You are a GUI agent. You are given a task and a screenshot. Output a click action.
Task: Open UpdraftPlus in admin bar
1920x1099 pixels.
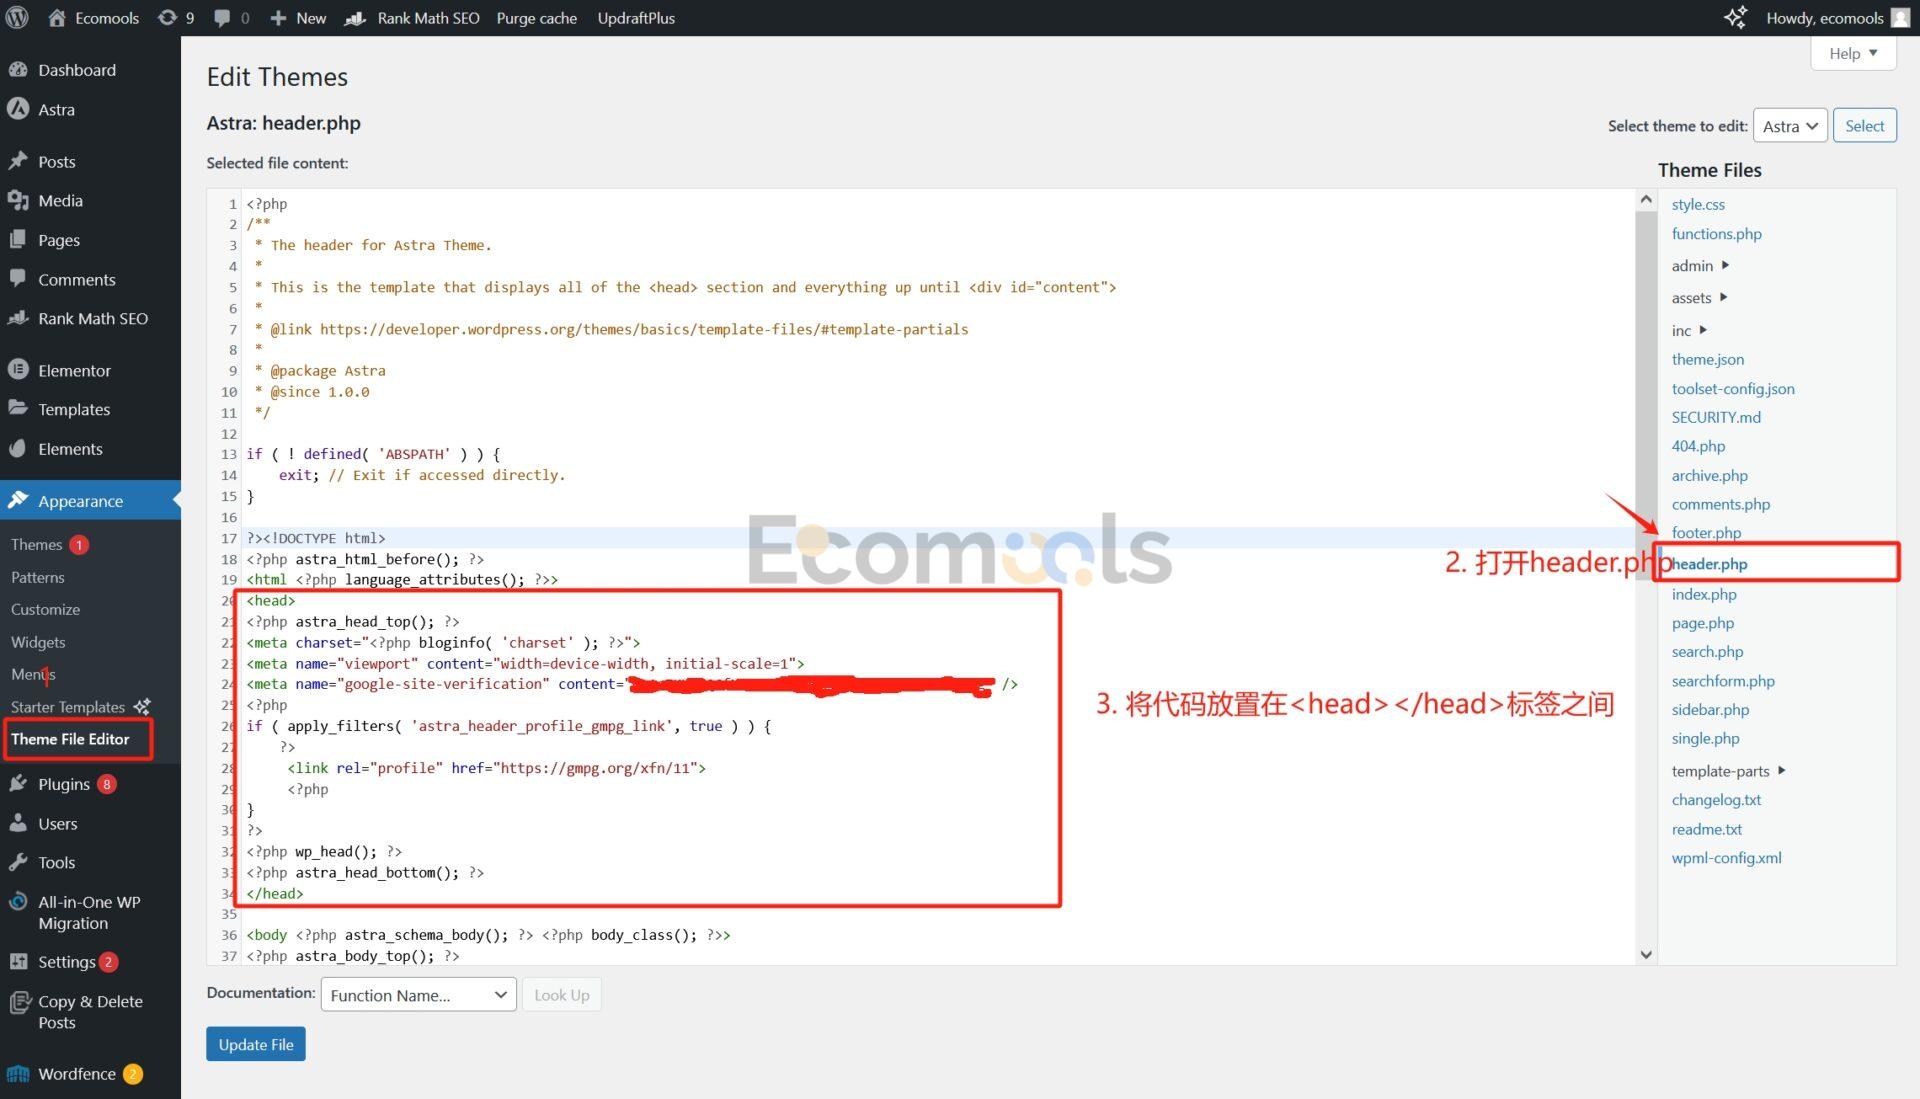click(636, 18)
